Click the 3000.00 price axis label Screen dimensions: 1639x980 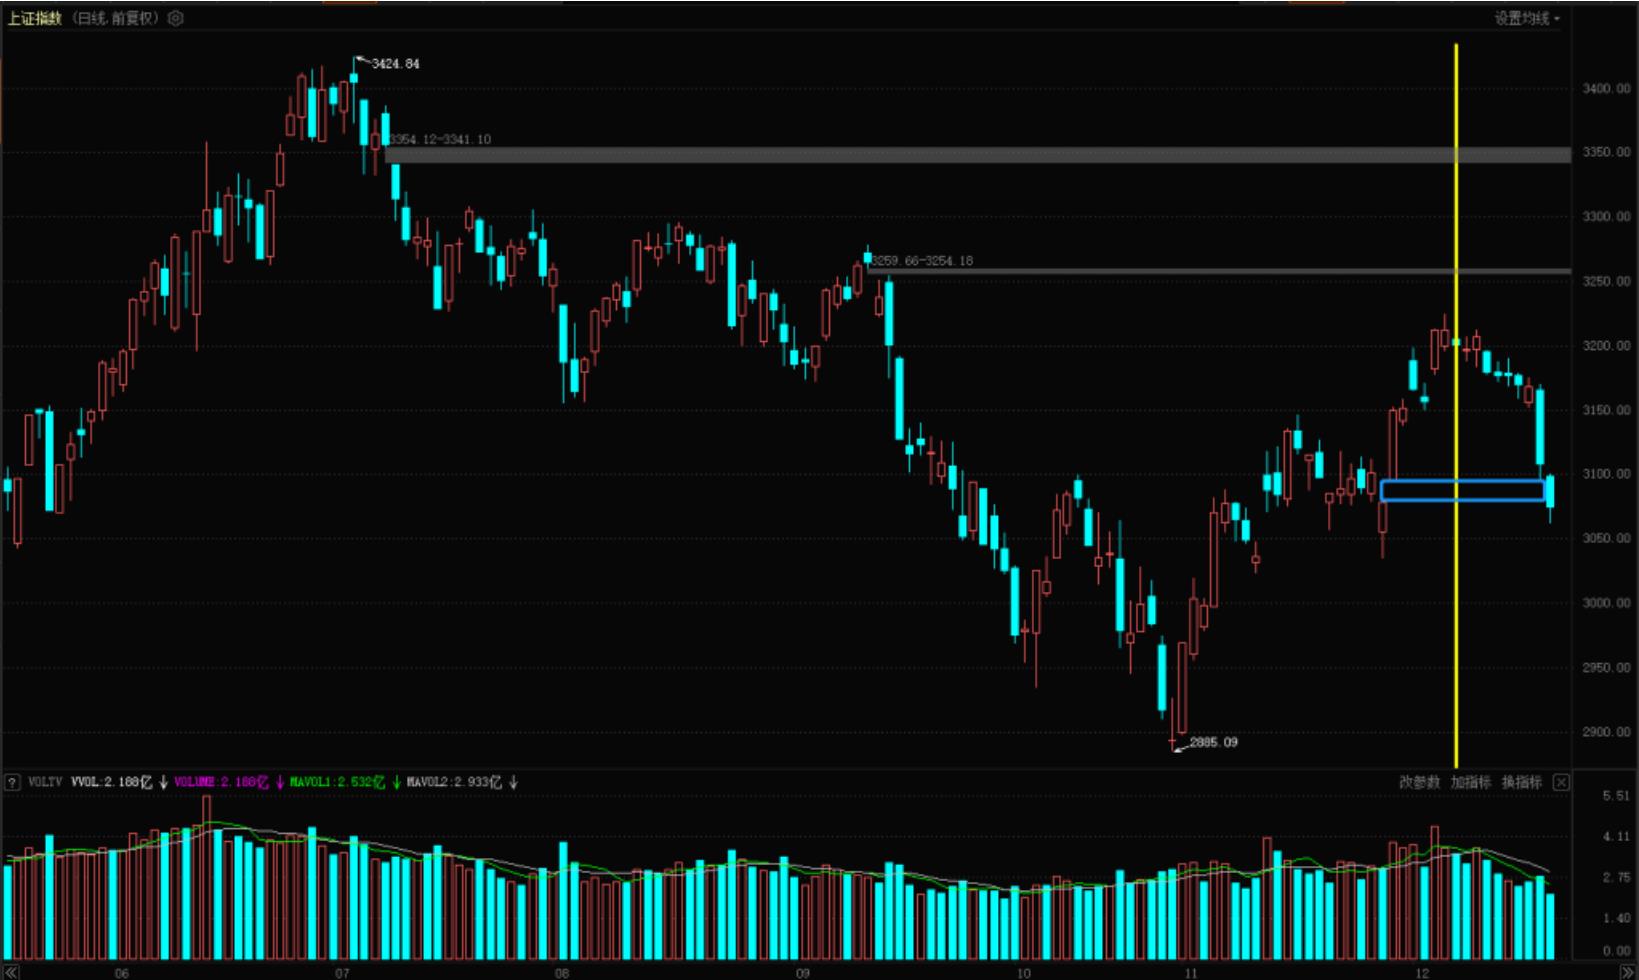click(1606, 603)
